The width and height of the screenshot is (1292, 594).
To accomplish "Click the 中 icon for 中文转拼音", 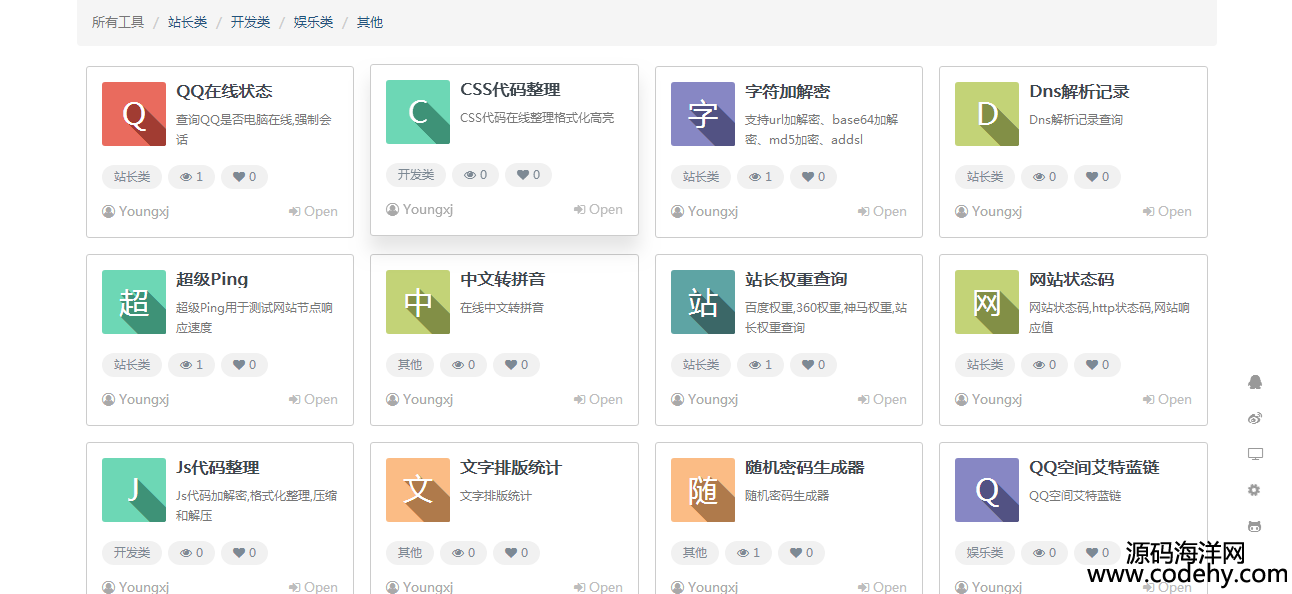I will pyautogui.click(x=418, y=302).
